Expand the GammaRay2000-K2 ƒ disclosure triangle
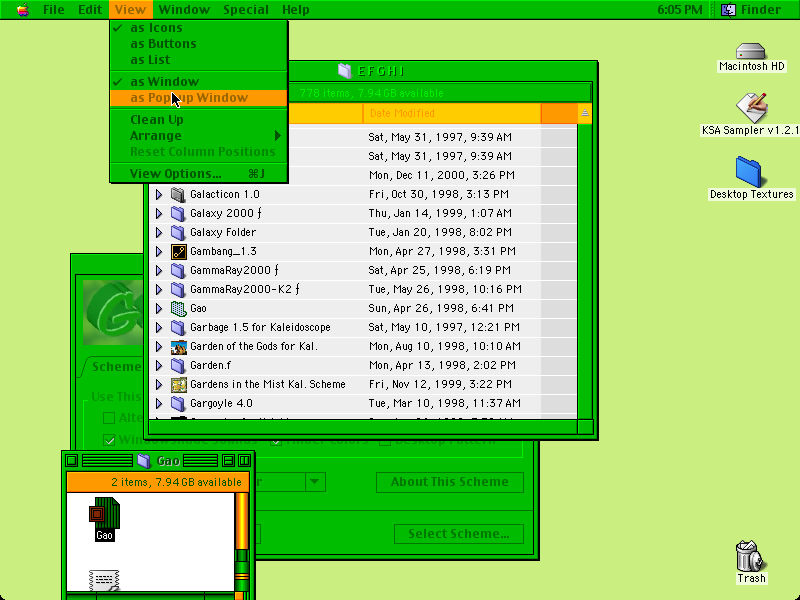Viewport: 800px width, 600px height. pyautogui.click(x=159, y=289)
